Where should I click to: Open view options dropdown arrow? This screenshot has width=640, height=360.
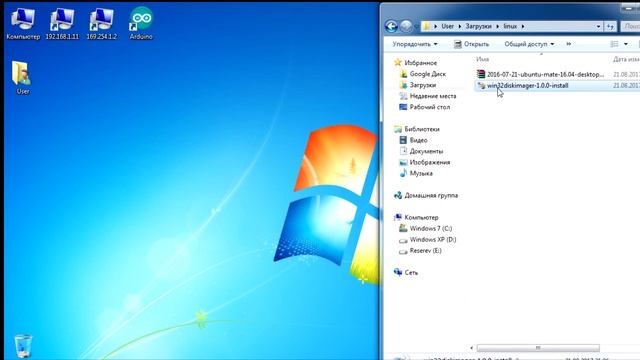coord(626,44)
